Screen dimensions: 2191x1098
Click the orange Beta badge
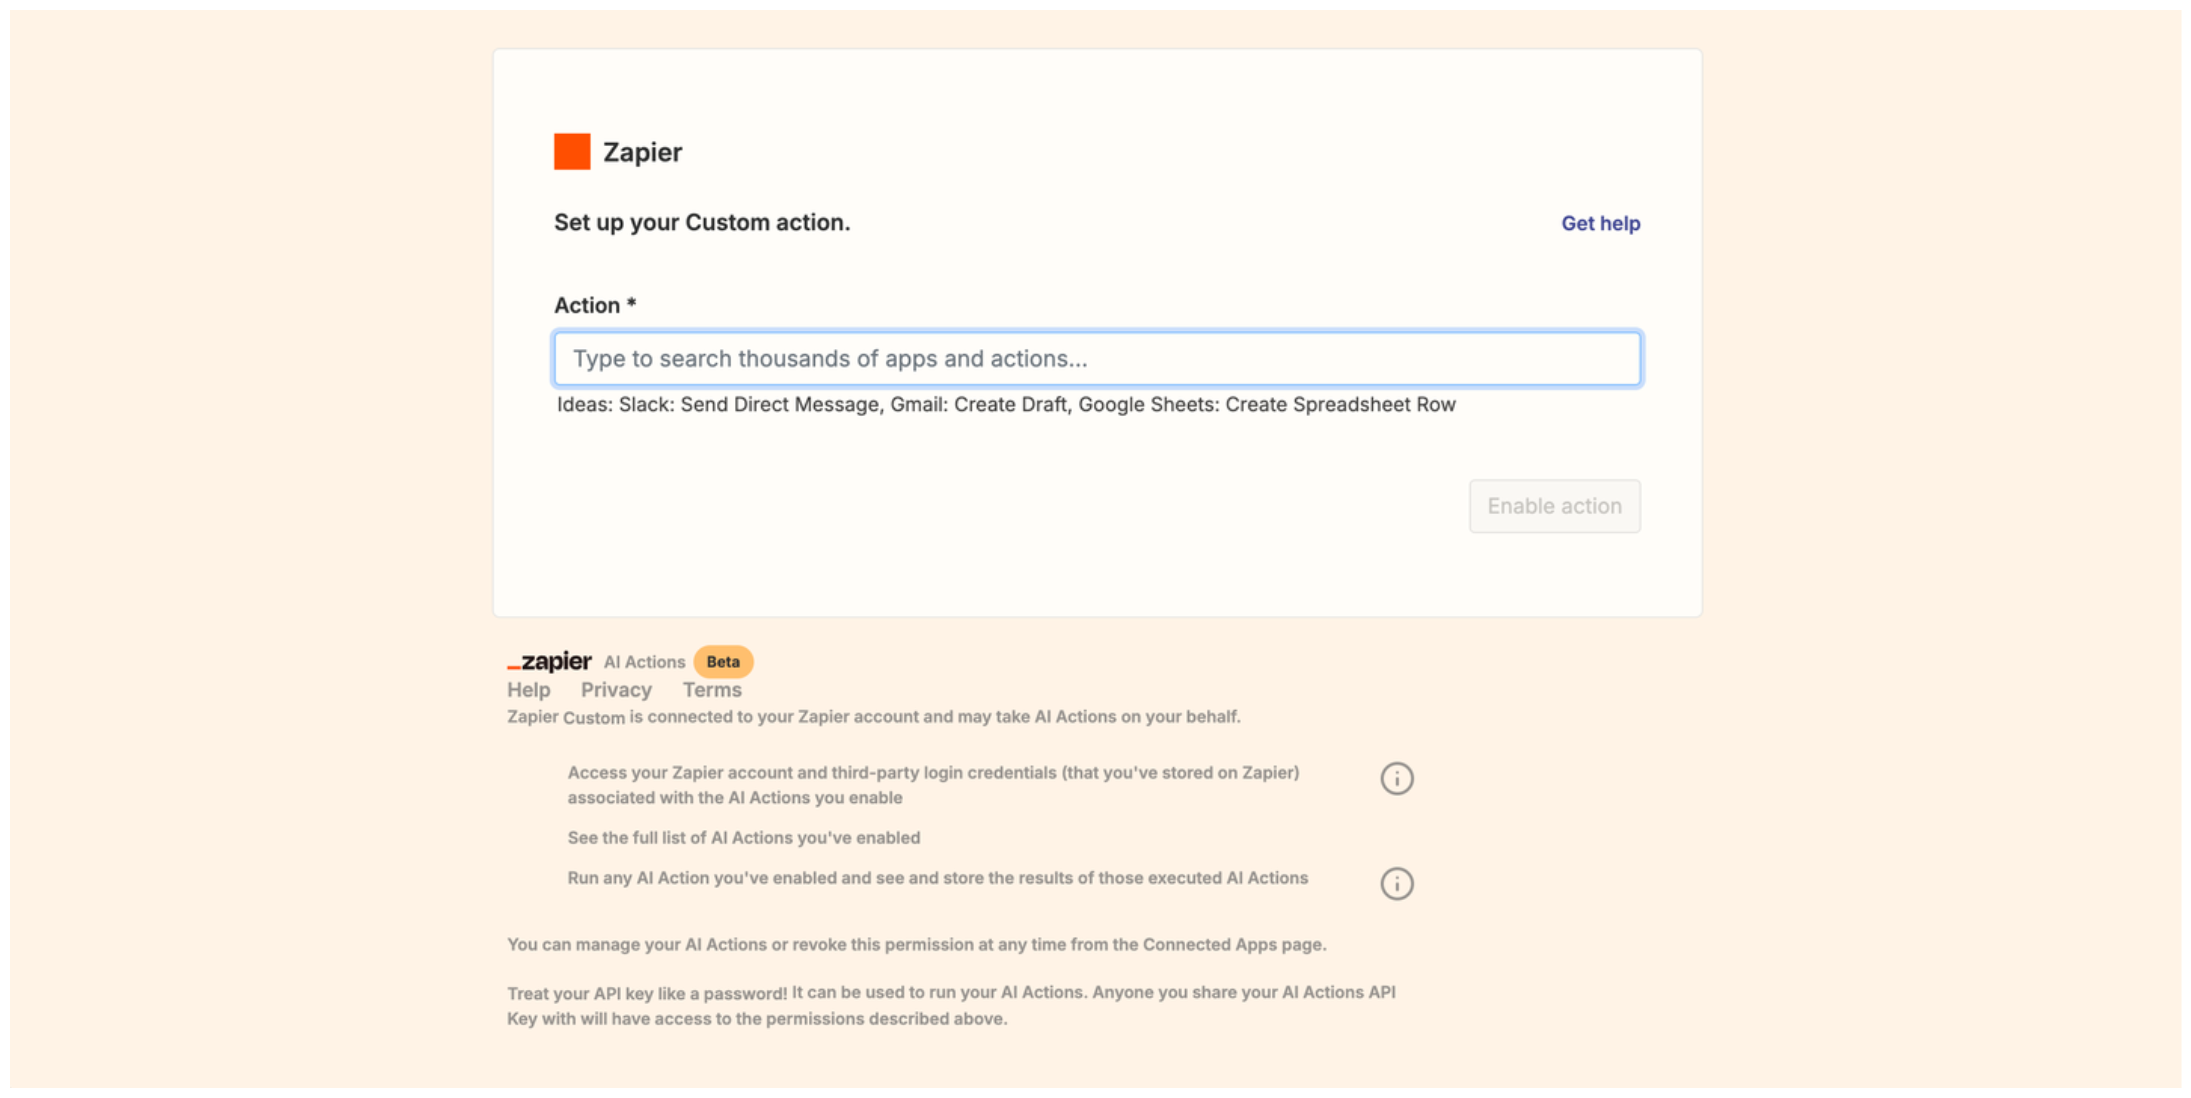(x=723, y=662)
